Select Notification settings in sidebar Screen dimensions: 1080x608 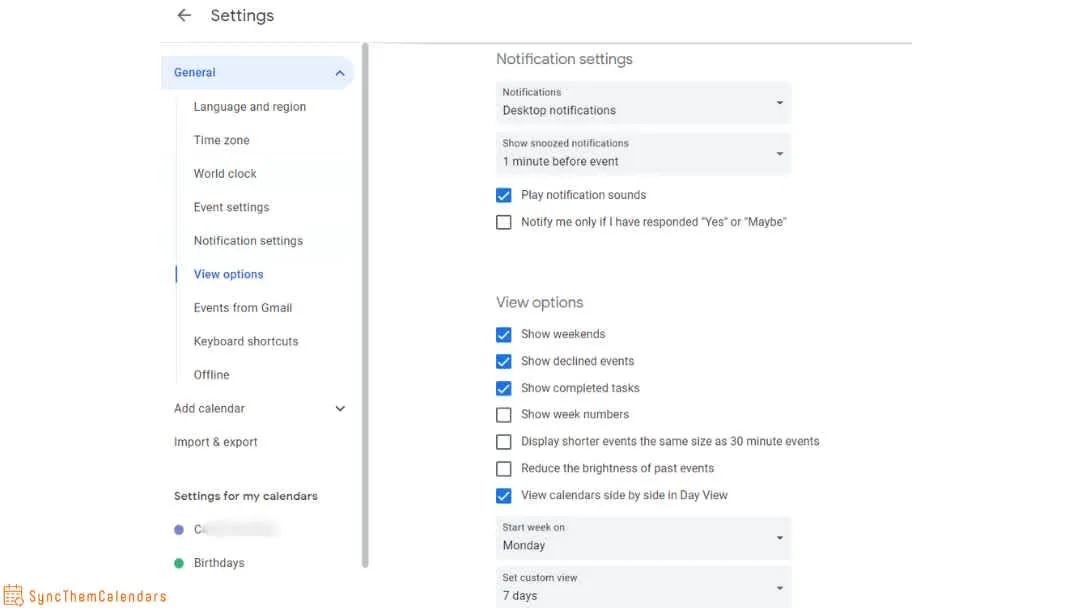point(248,241)
